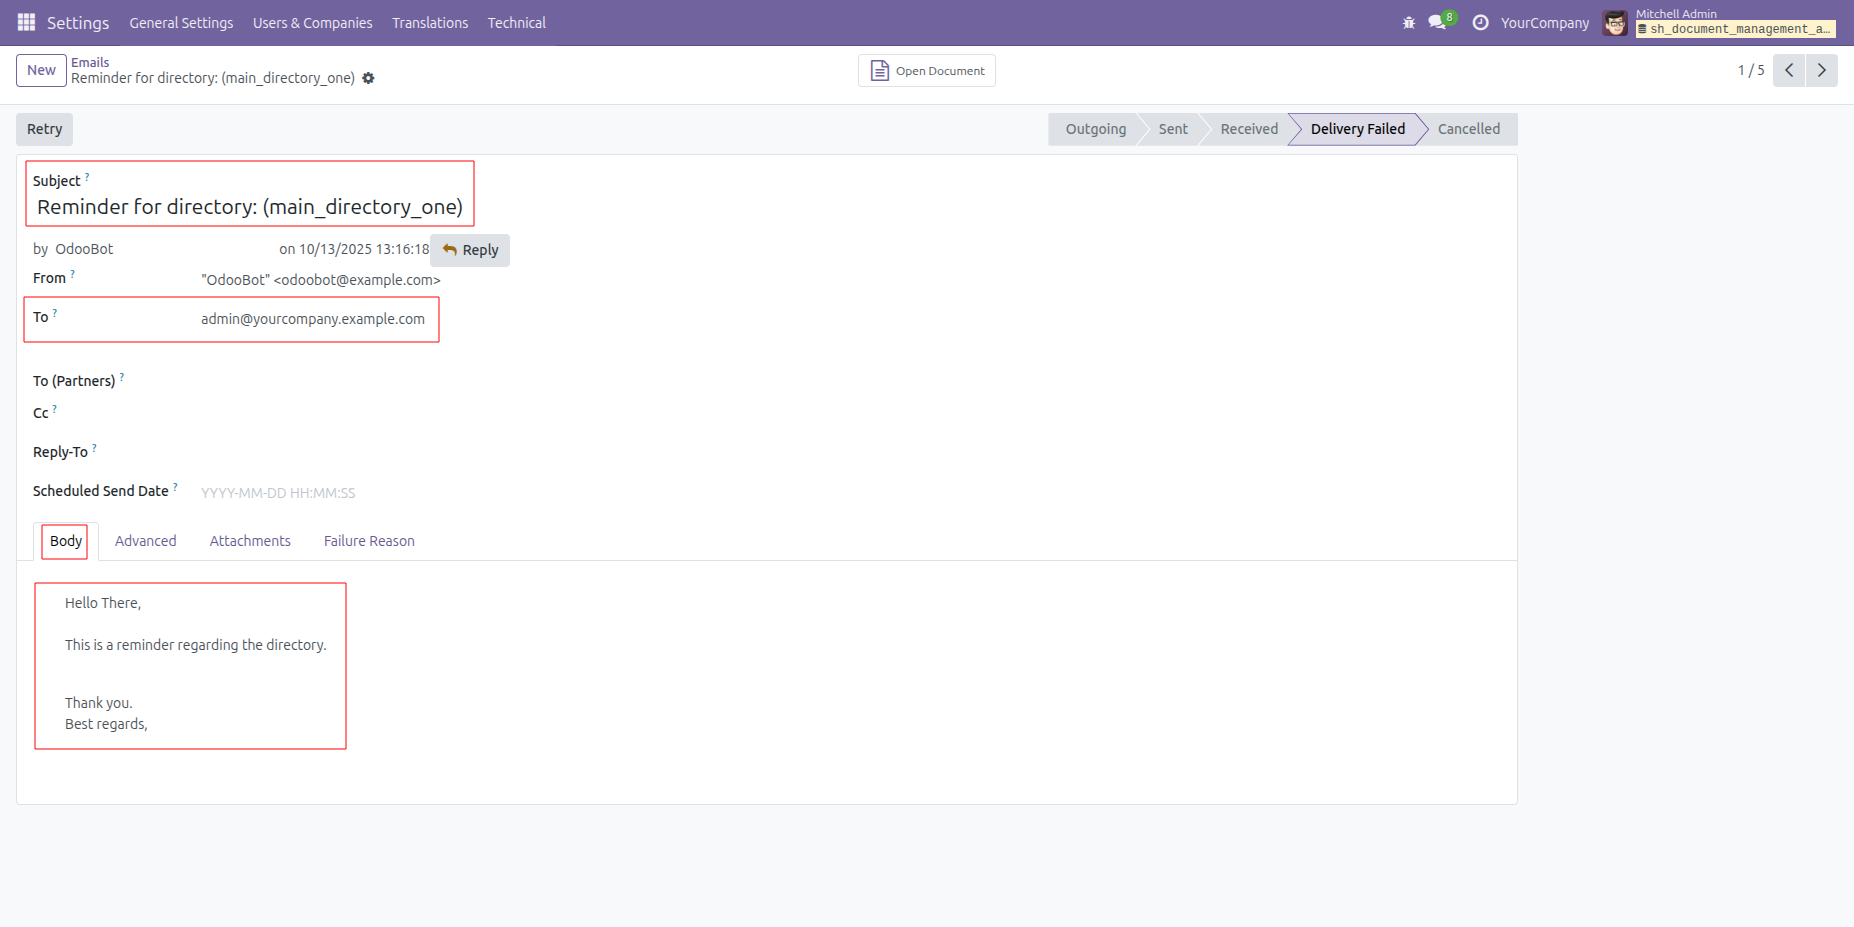
Task: Open the activities clock icon
Action: pyautogui.click(x=1480, y=22)
